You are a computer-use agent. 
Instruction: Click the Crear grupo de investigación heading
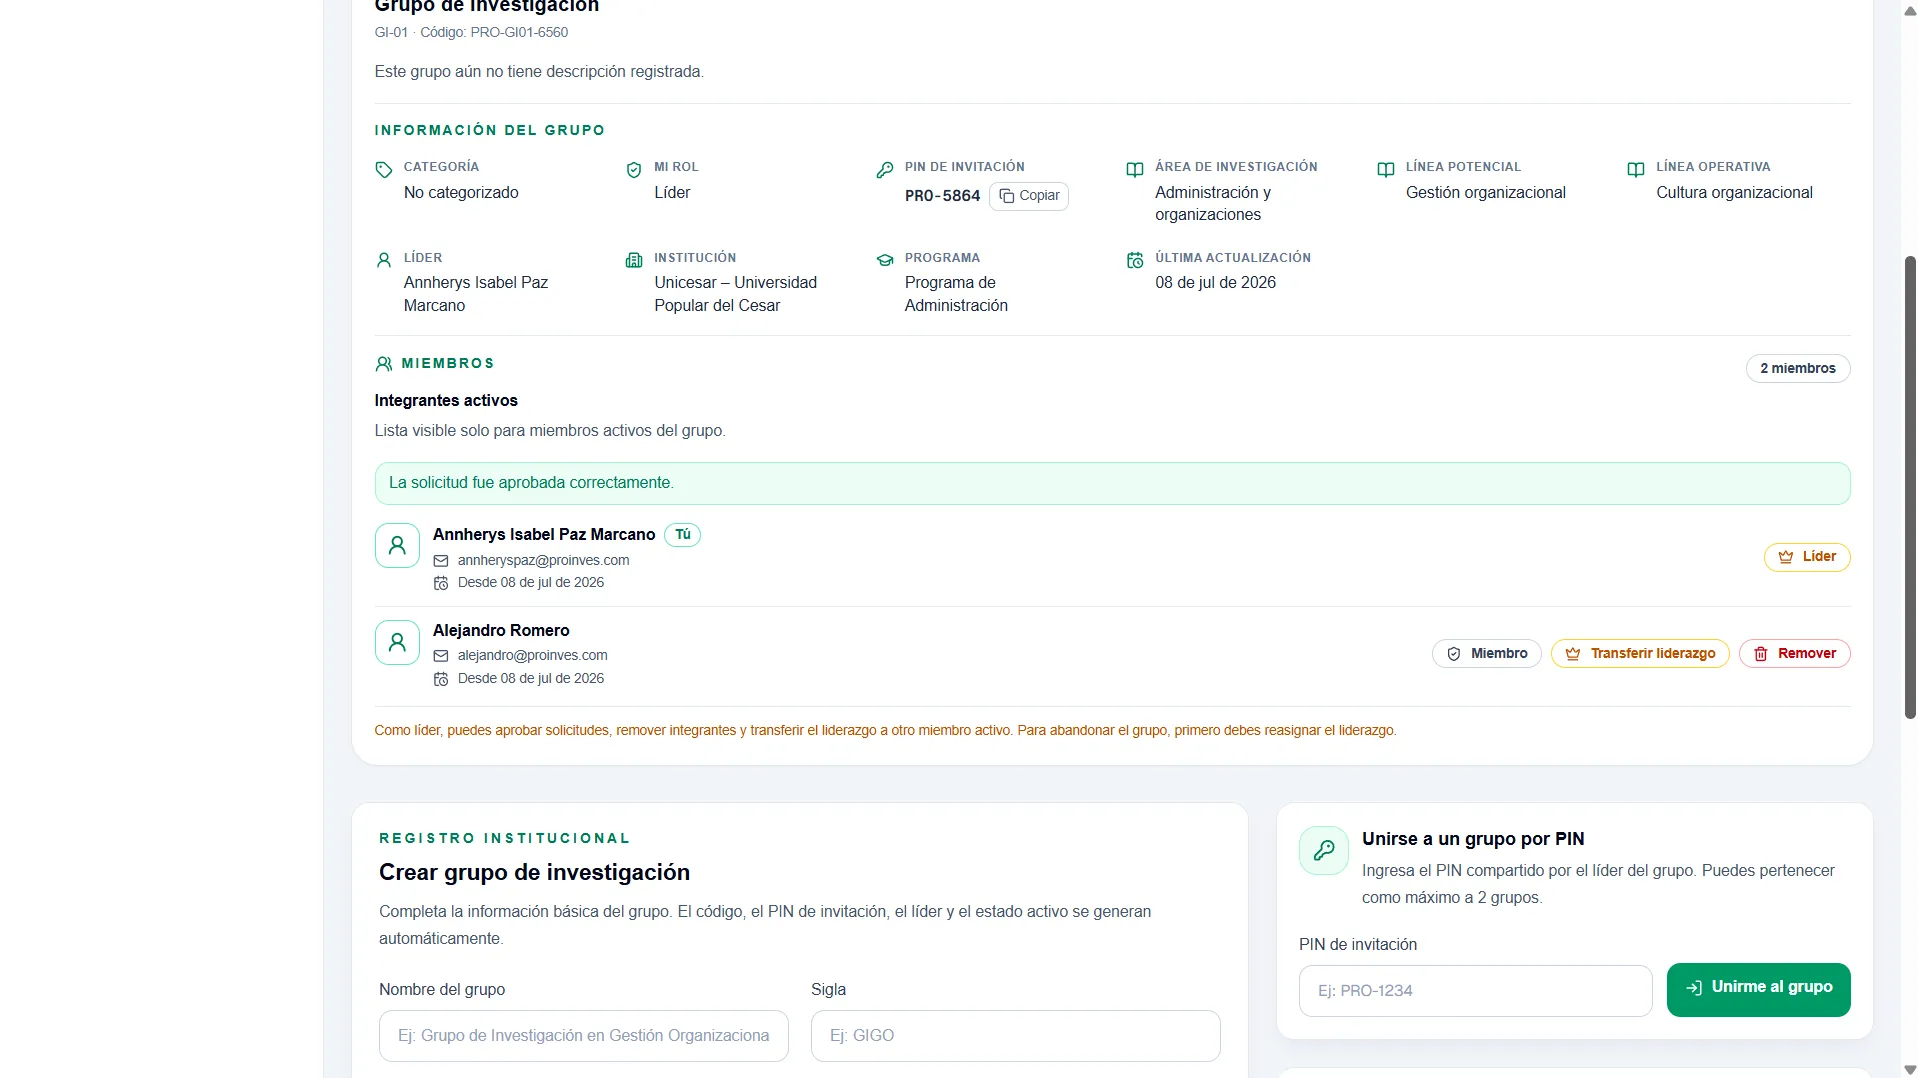point(534,873)
